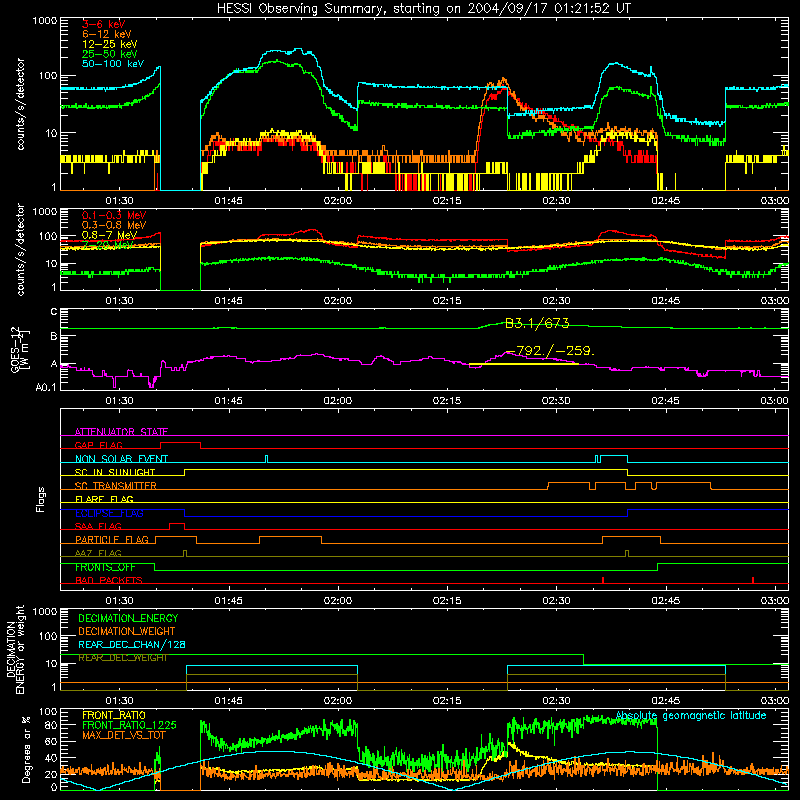The width and height of the screenshot is (800, 800).
Task: Select the Absolute geomagnetic latitude label
Action: 691,716
